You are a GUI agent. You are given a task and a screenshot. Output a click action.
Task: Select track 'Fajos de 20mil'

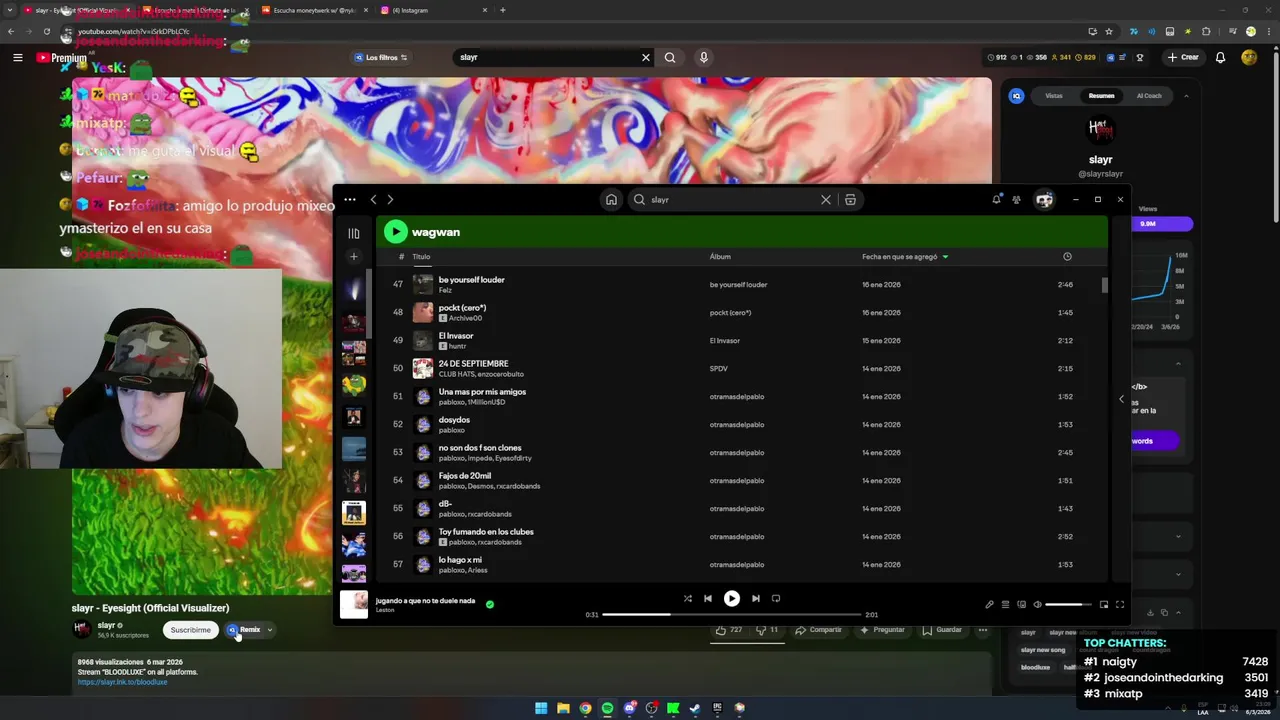point(741,480)
